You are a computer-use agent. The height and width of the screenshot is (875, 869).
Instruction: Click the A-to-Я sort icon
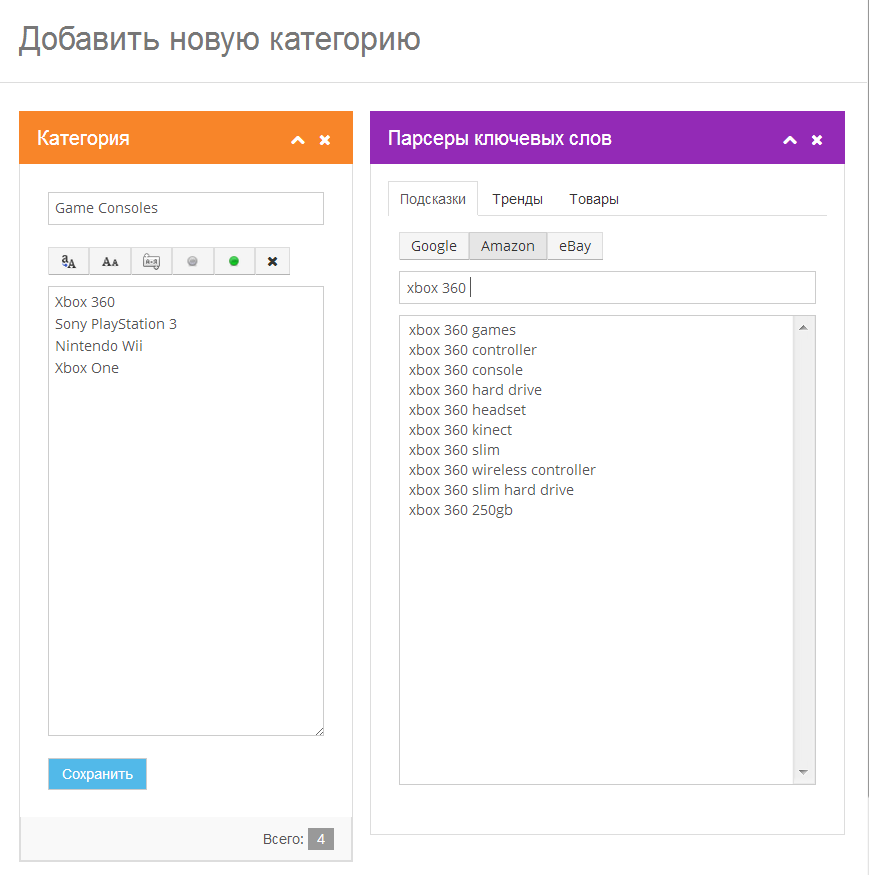[151, 261]
